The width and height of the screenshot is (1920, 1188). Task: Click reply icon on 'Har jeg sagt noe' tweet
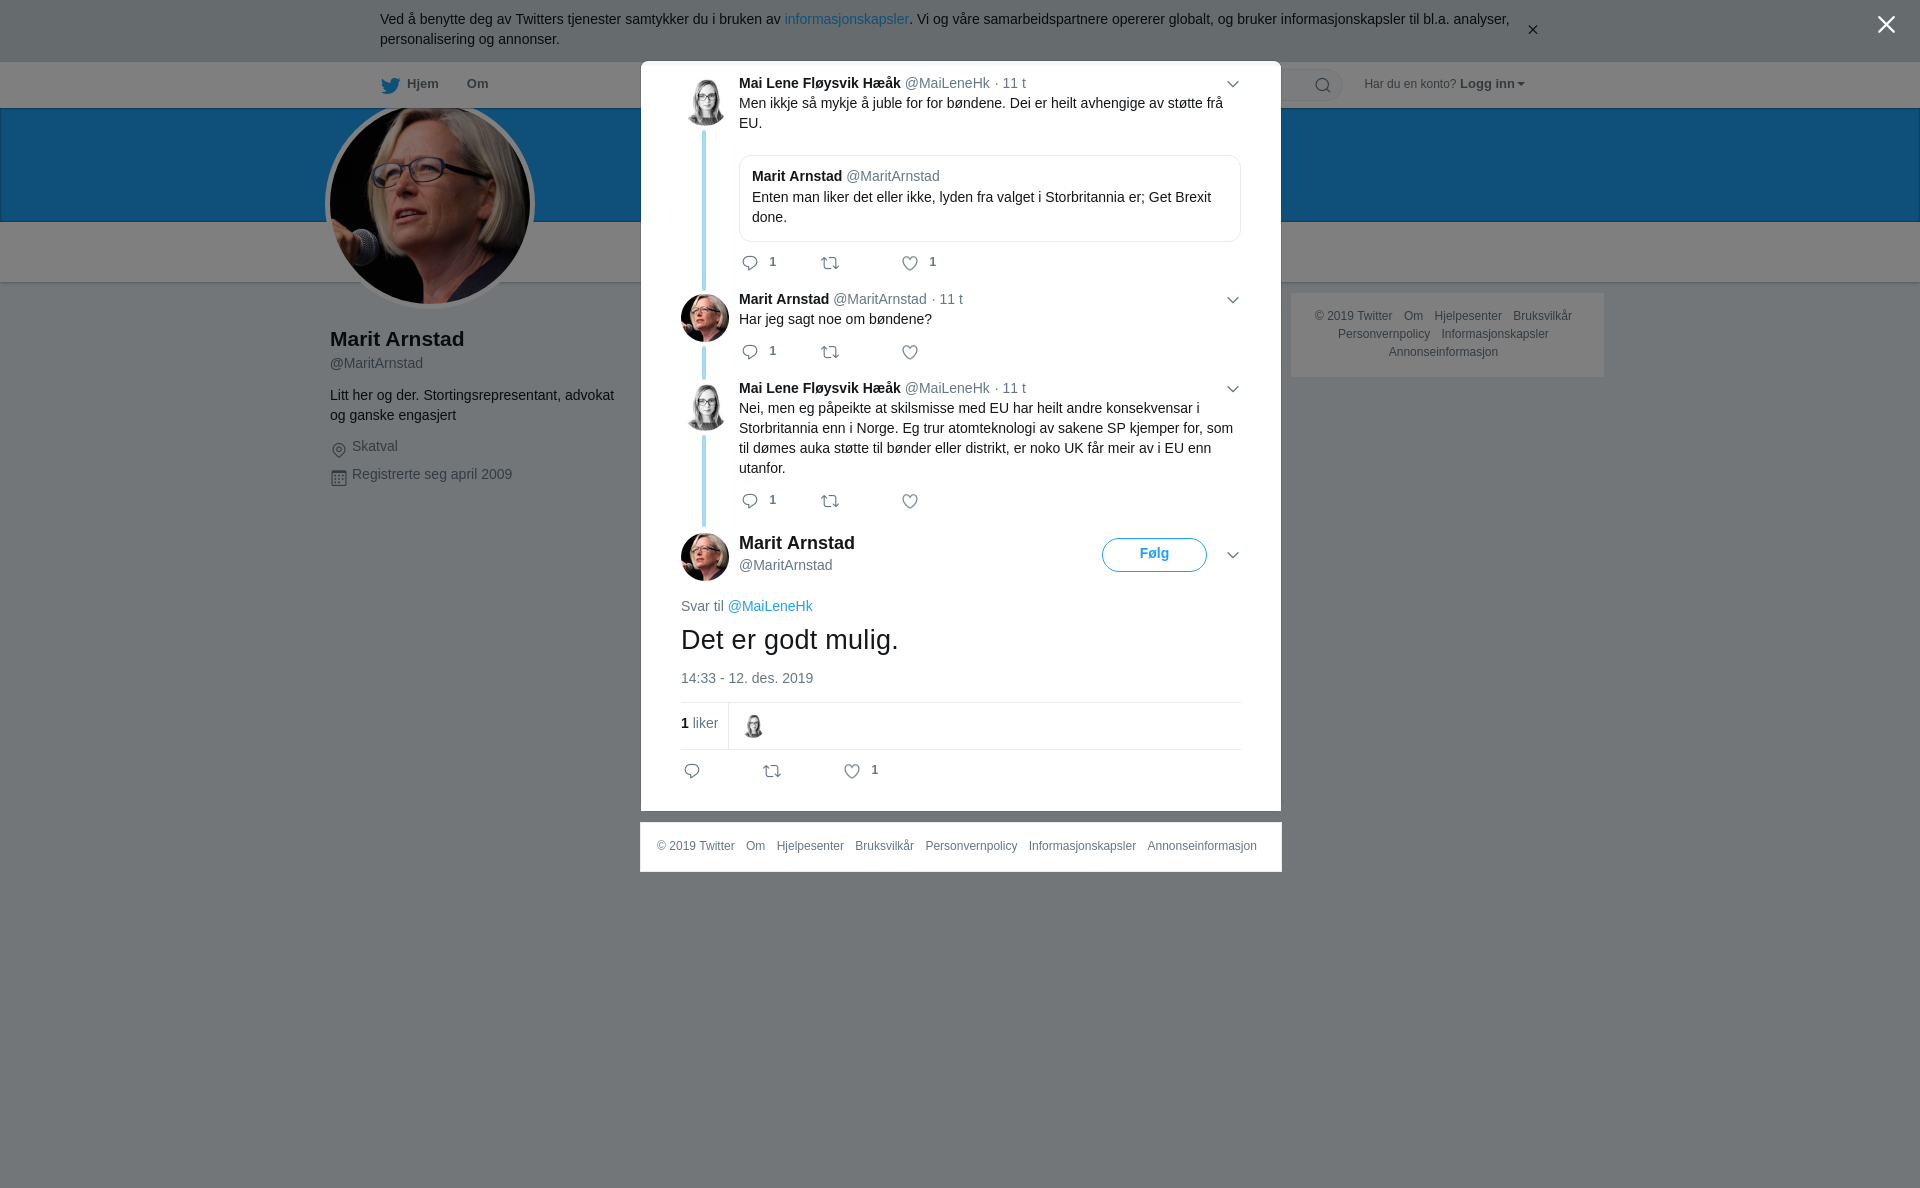(750, 352)
